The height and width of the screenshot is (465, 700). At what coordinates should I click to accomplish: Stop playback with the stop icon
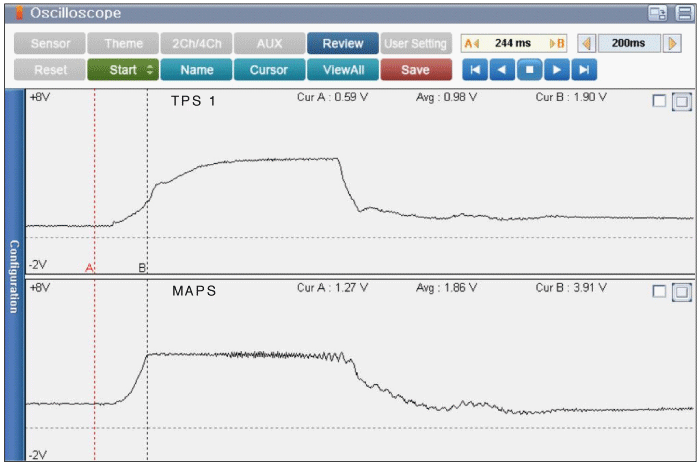[x=529, y=70]
